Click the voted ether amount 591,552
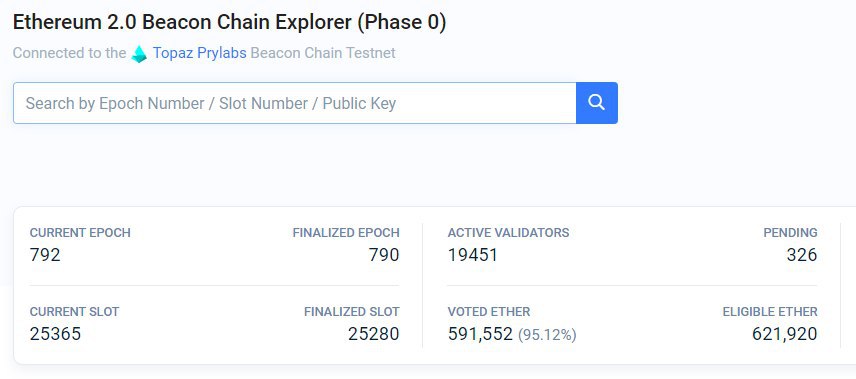Image resolution: width=856 pixels, height=379 pixels. point(480,334)
